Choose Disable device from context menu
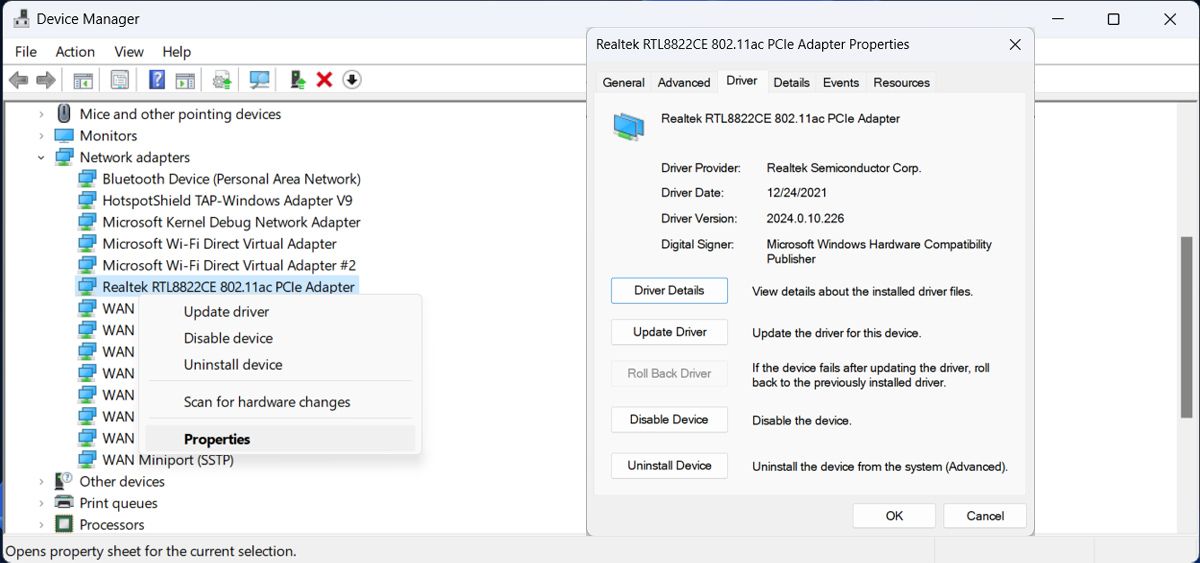The height and width of the screenshot is (563, 1200). click(280, 338)
